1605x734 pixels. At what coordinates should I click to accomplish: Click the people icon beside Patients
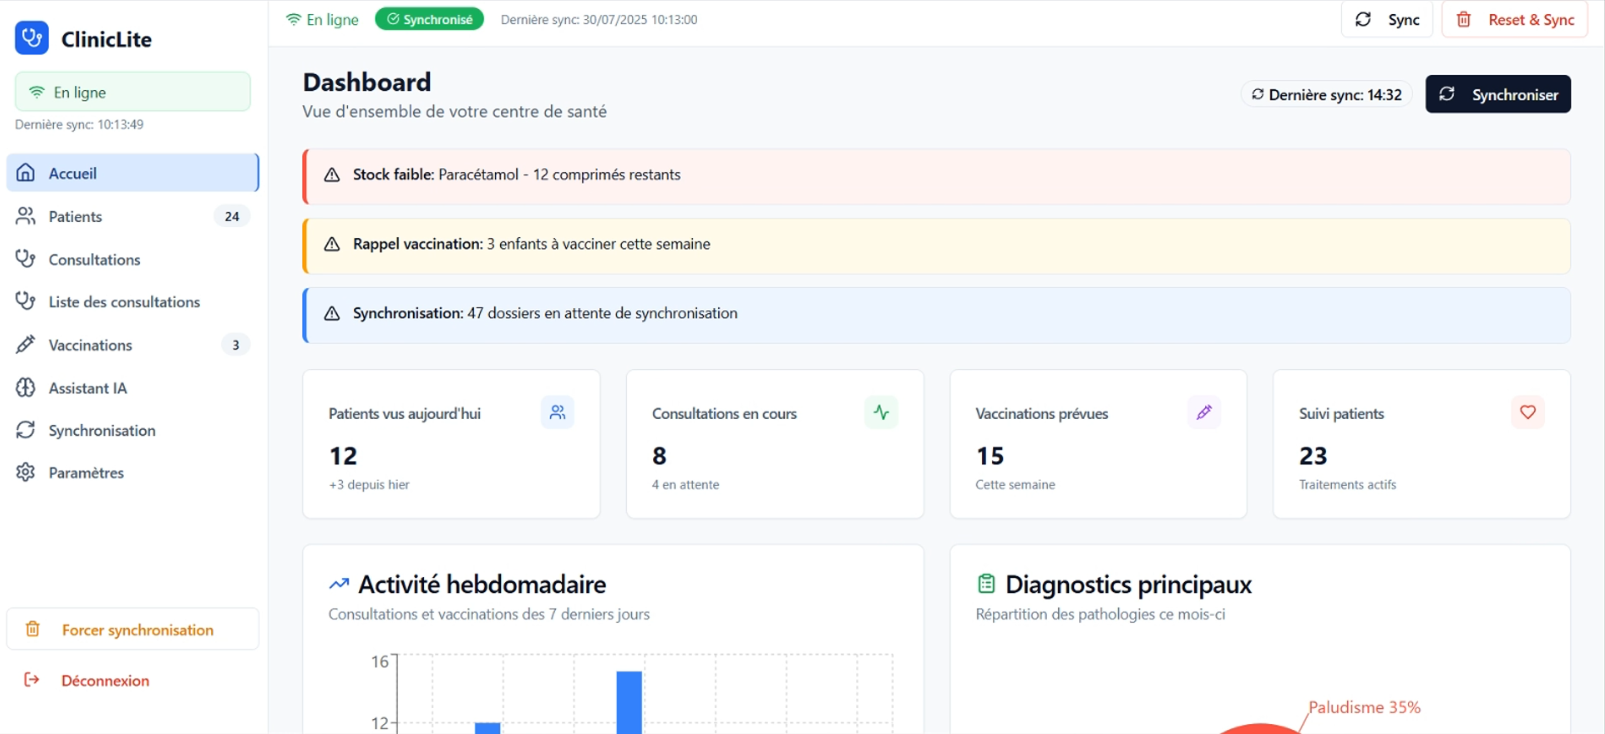pos(26,216)
